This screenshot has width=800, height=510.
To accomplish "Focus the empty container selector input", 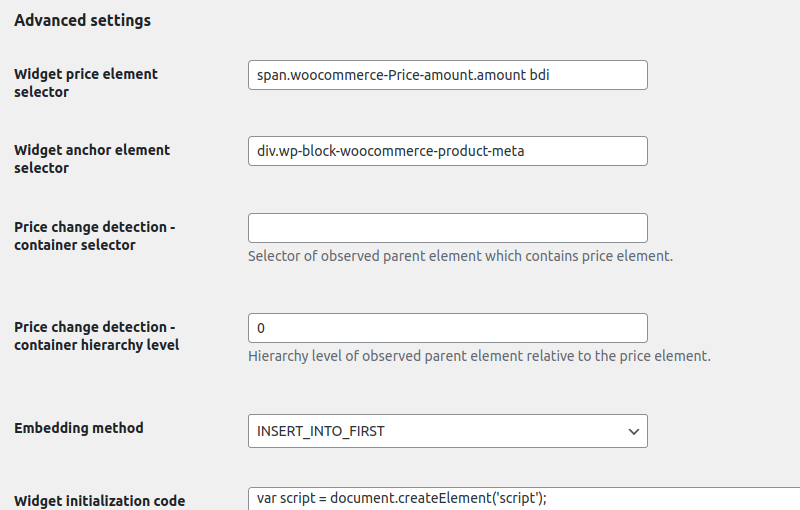I will tap(447, 228).
